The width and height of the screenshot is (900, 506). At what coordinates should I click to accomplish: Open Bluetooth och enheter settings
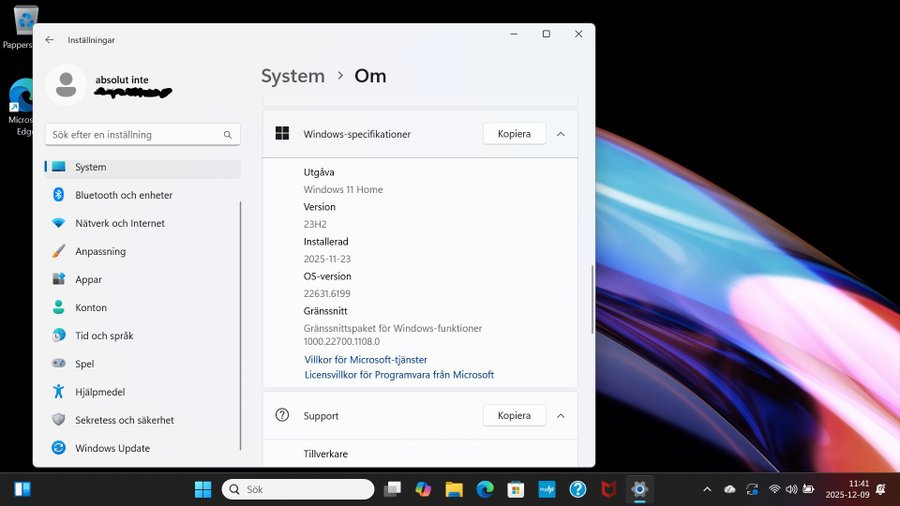pyautogui.click(x=123, y=195)
